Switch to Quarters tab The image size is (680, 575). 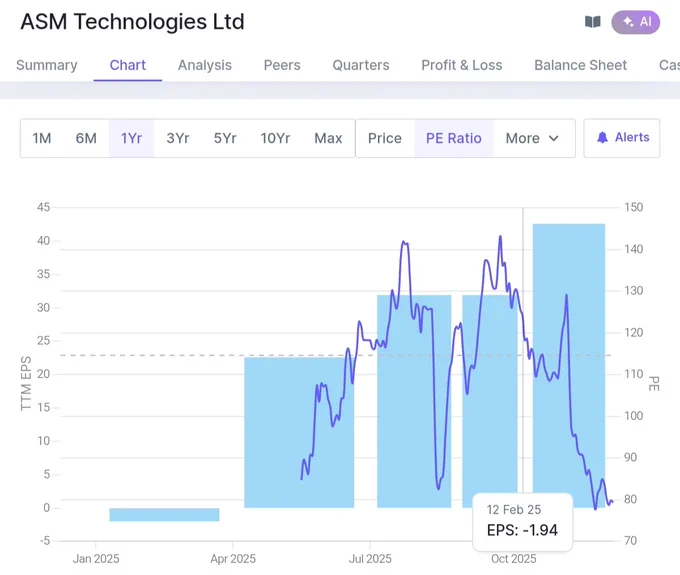click(361, 65)
